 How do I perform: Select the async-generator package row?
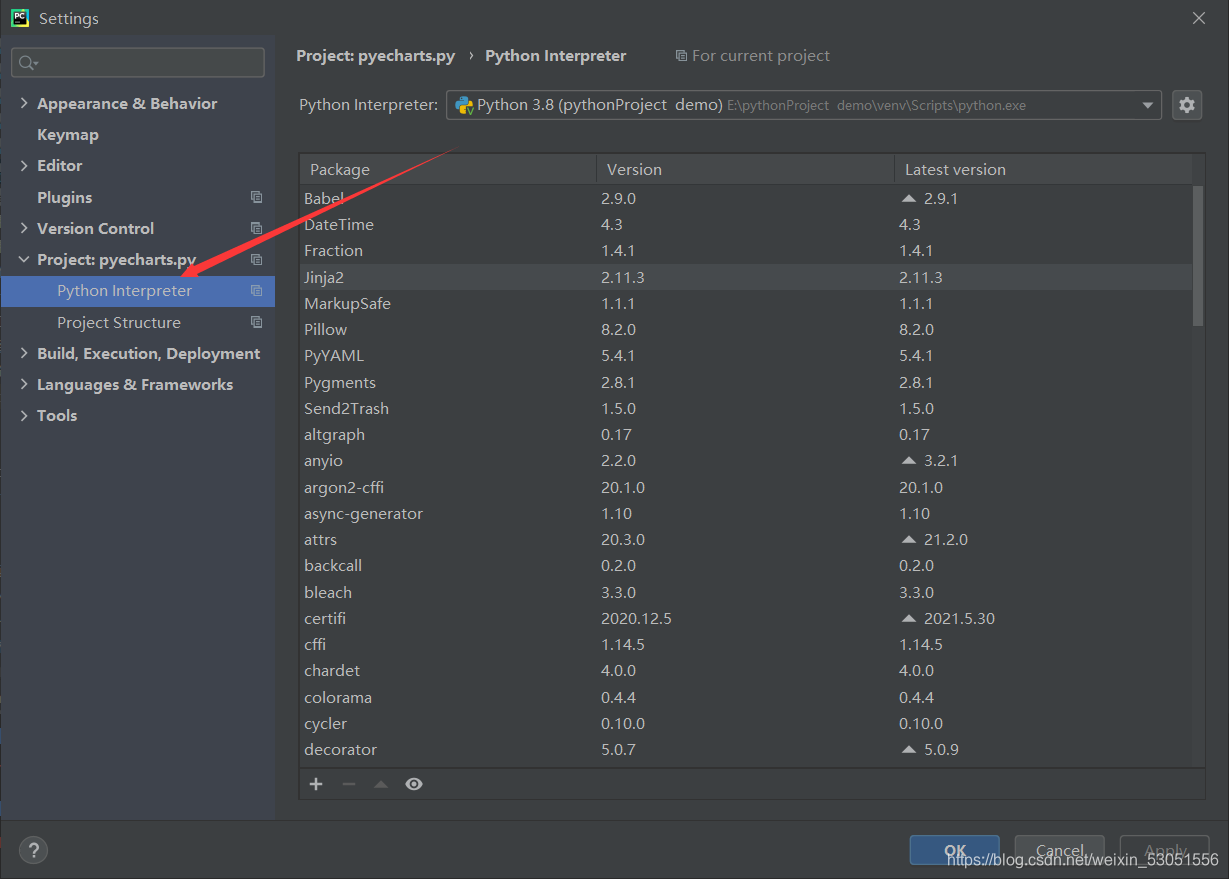[746, 513]
